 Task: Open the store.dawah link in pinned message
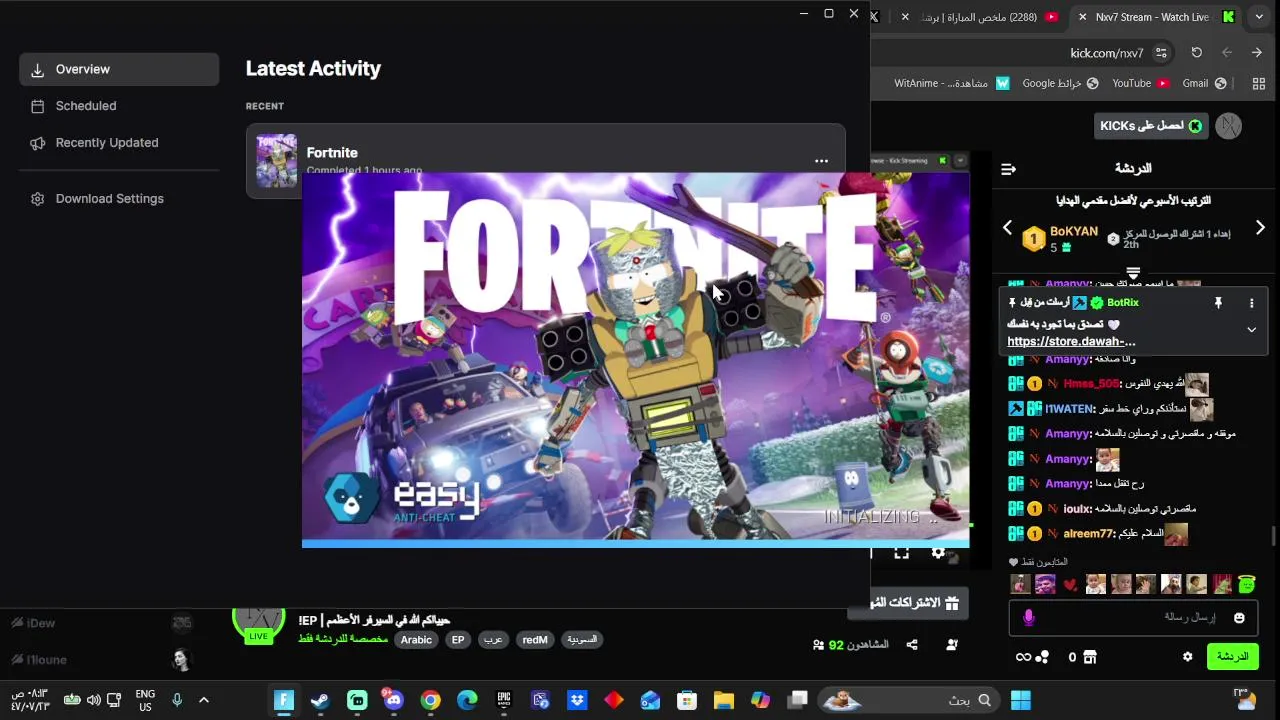(1071, 342)
